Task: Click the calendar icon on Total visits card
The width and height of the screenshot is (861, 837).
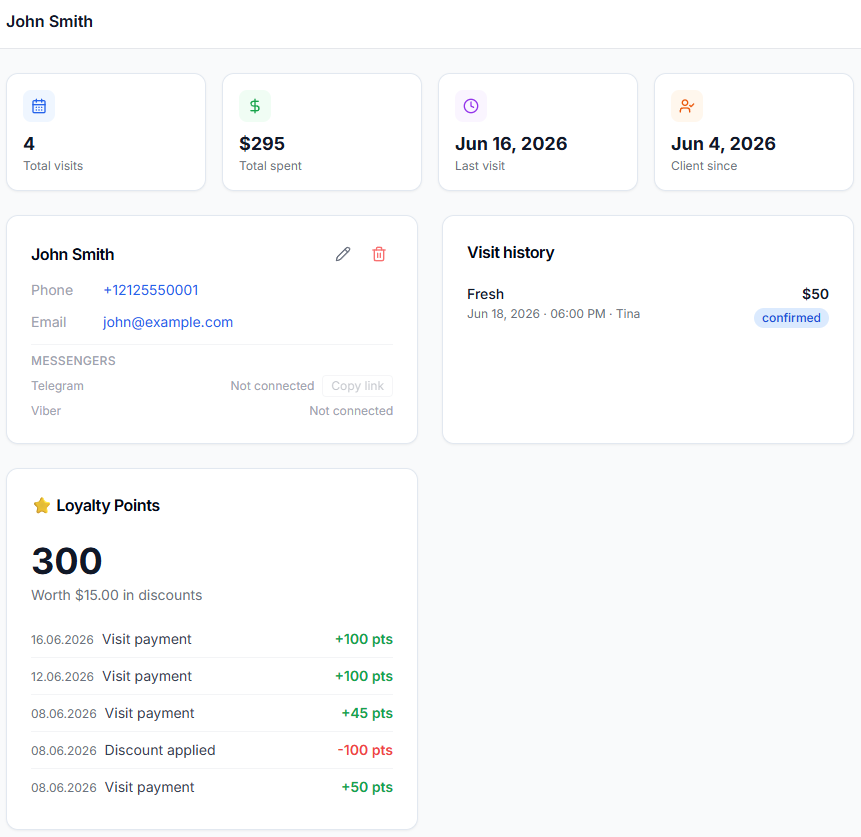Action: (39, 106)
